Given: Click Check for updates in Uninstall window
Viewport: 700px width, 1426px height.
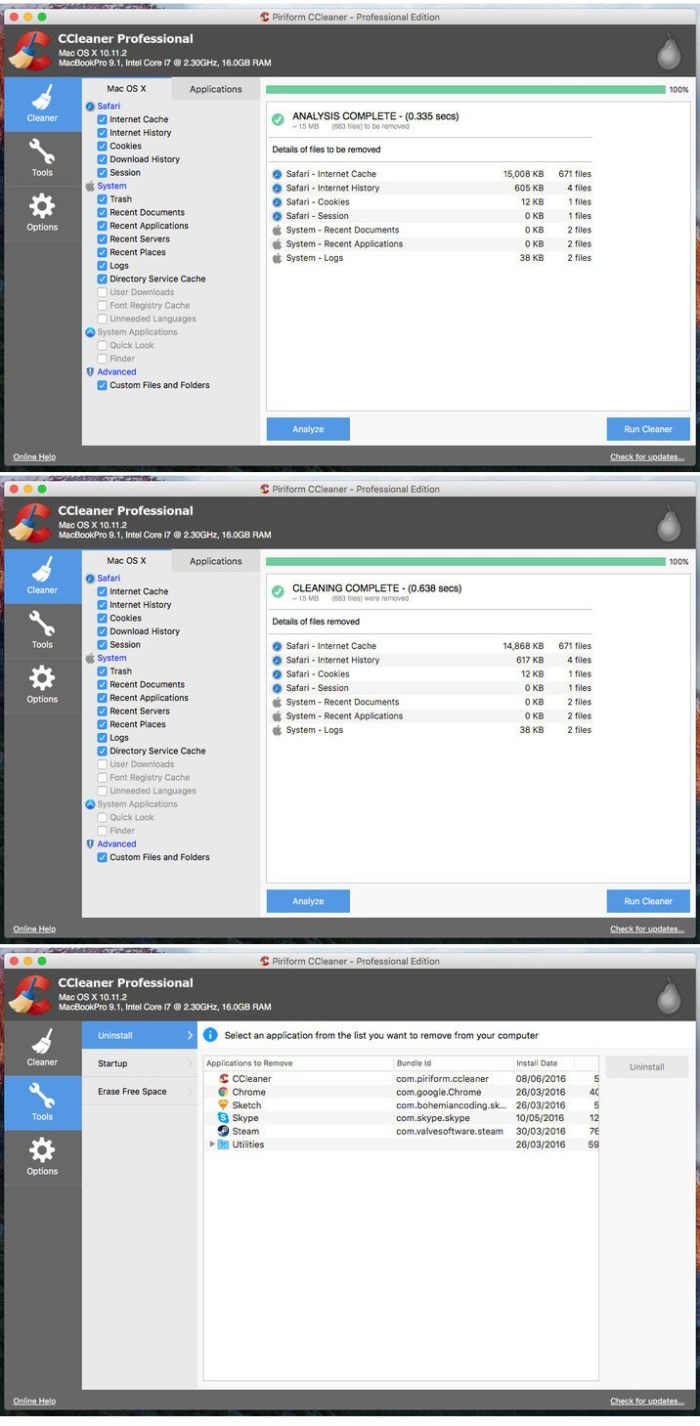Looking at the screenshot, I should coord(648,1401).
